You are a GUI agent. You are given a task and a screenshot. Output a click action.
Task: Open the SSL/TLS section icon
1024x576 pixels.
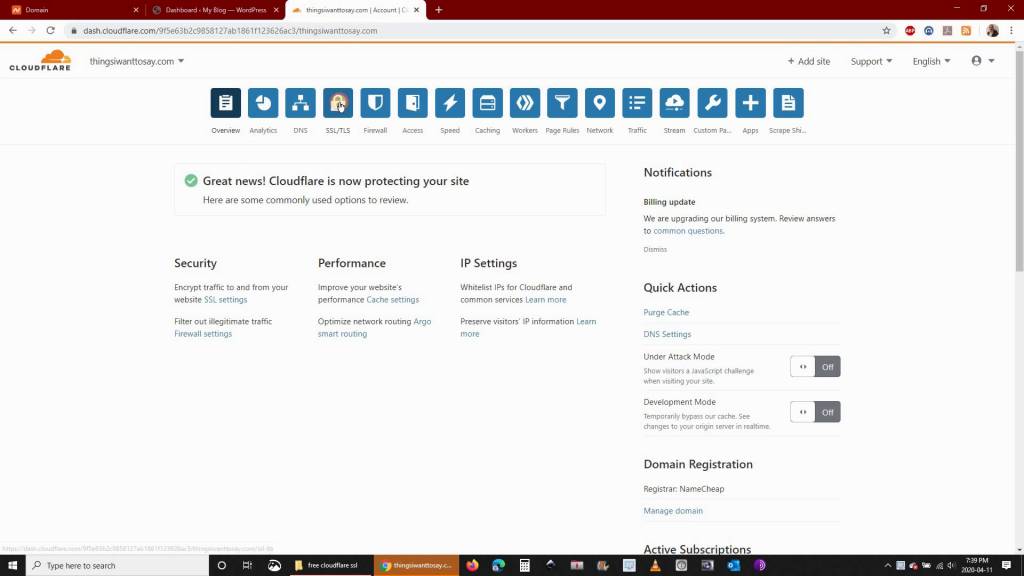[x=338, y=103]
